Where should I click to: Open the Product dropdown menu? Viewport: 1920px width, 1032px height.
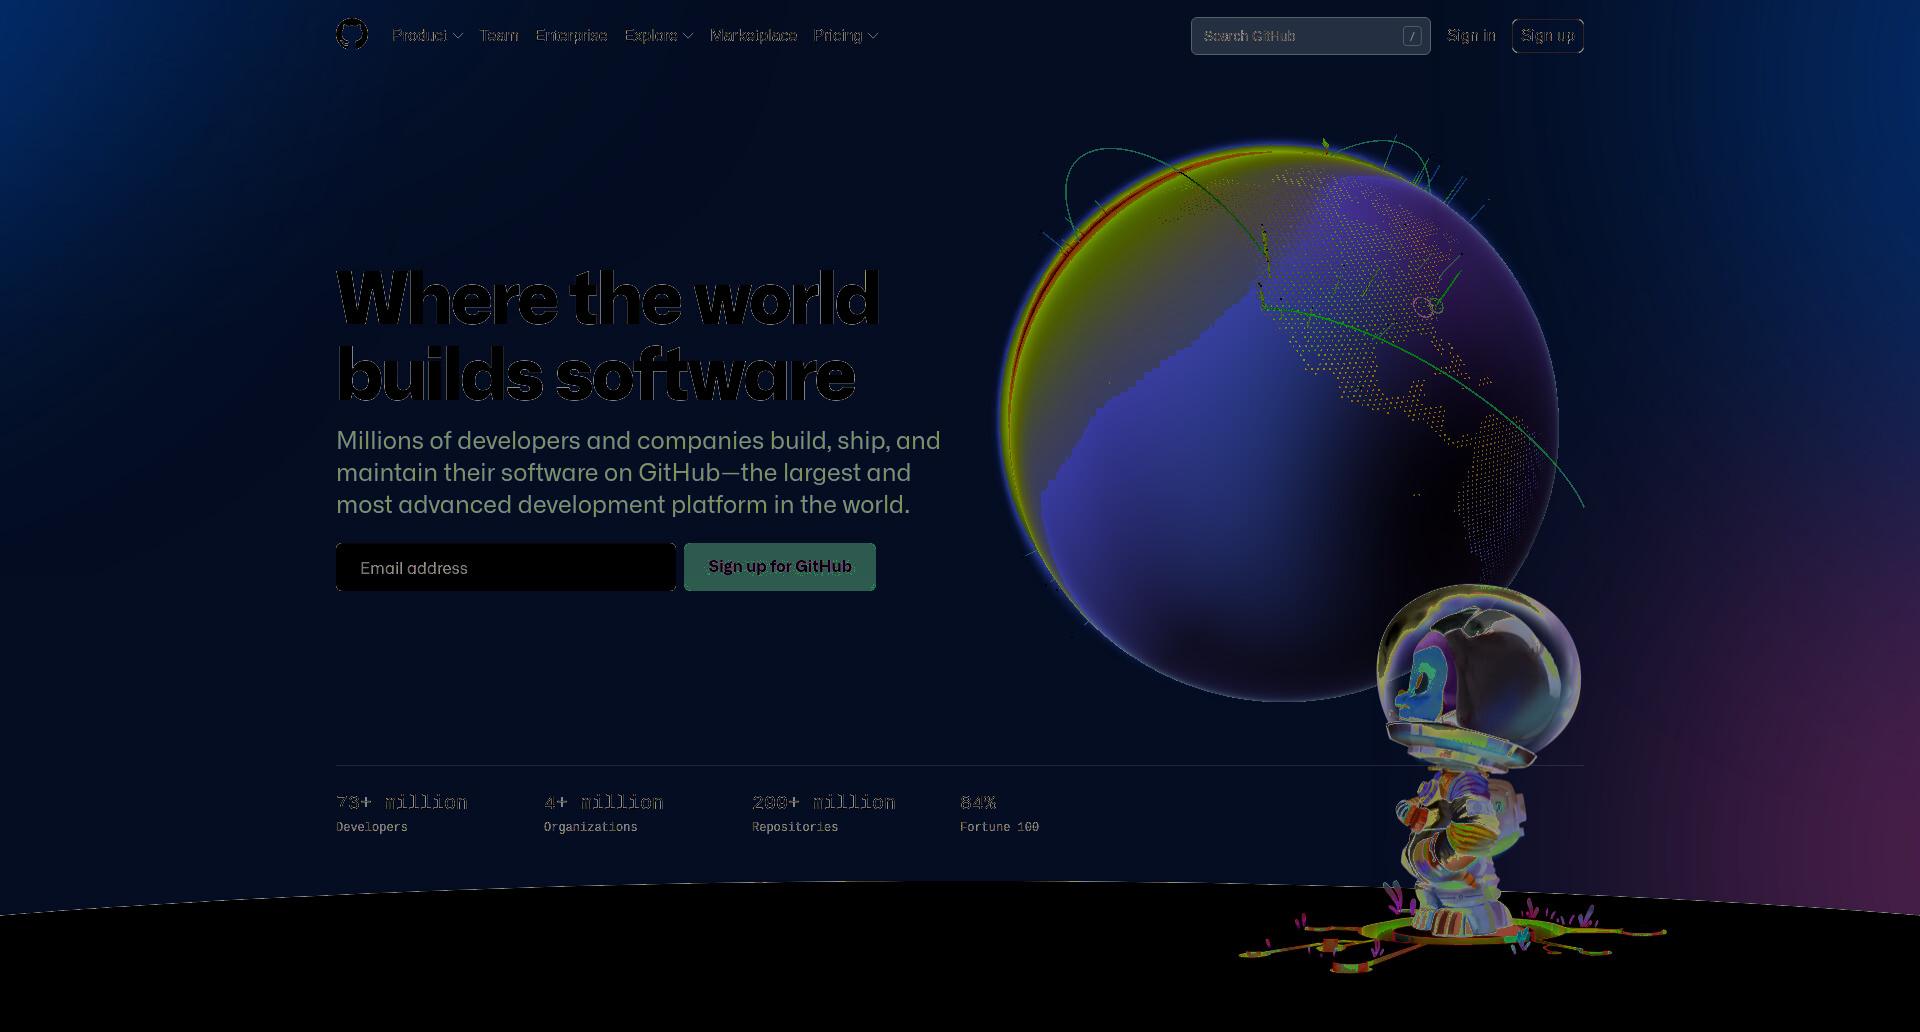(x=427, y=36)
